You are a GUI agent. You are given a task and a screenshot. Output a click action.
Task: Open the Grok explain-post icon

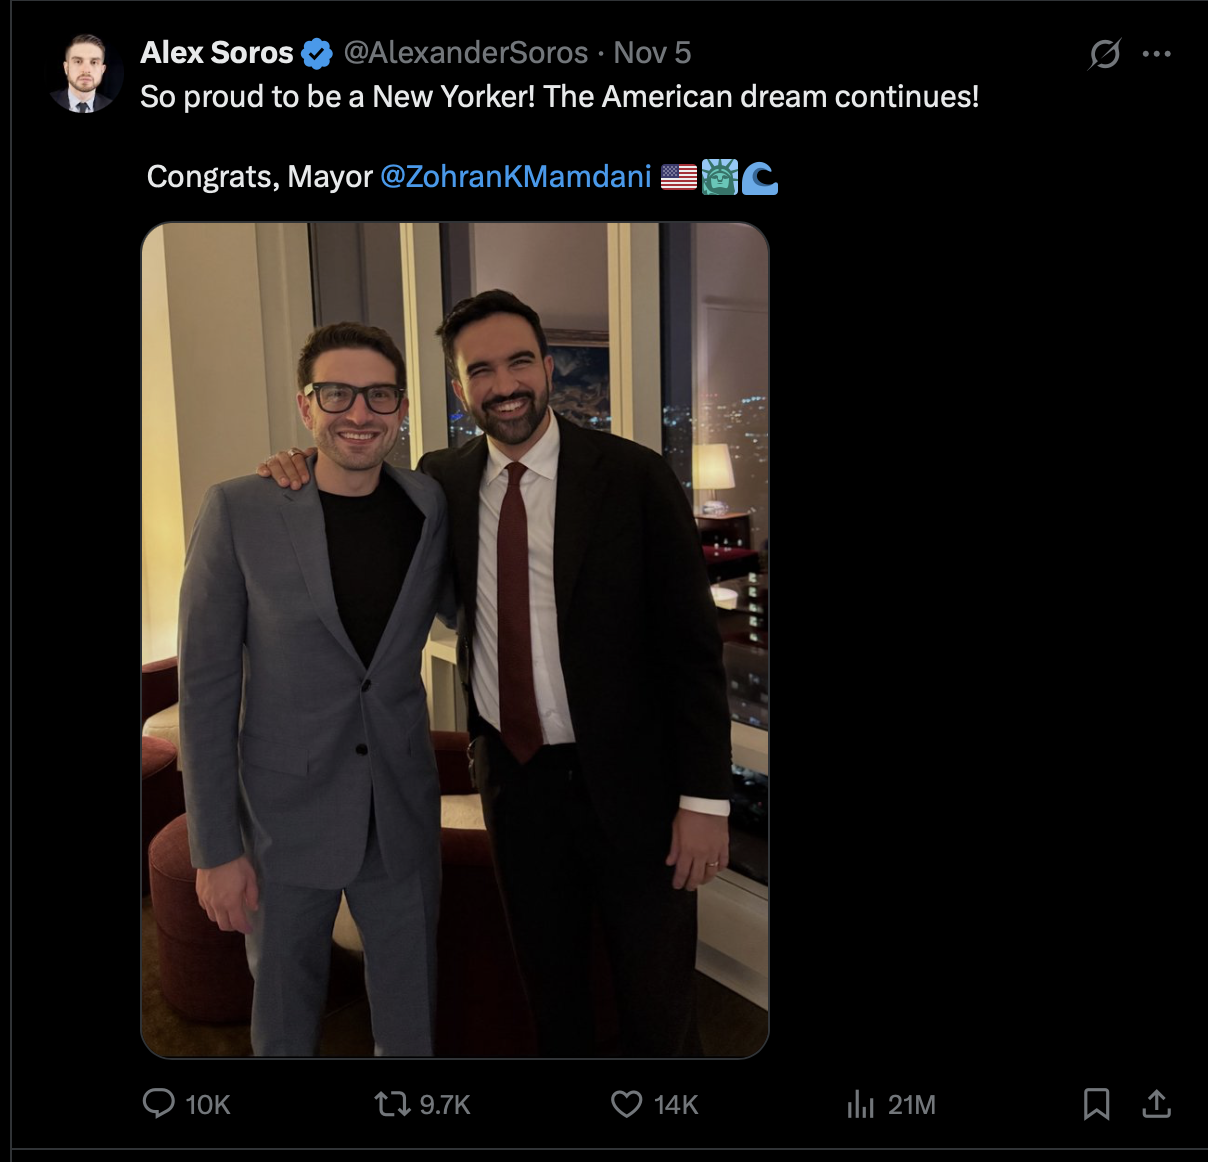1104,54
